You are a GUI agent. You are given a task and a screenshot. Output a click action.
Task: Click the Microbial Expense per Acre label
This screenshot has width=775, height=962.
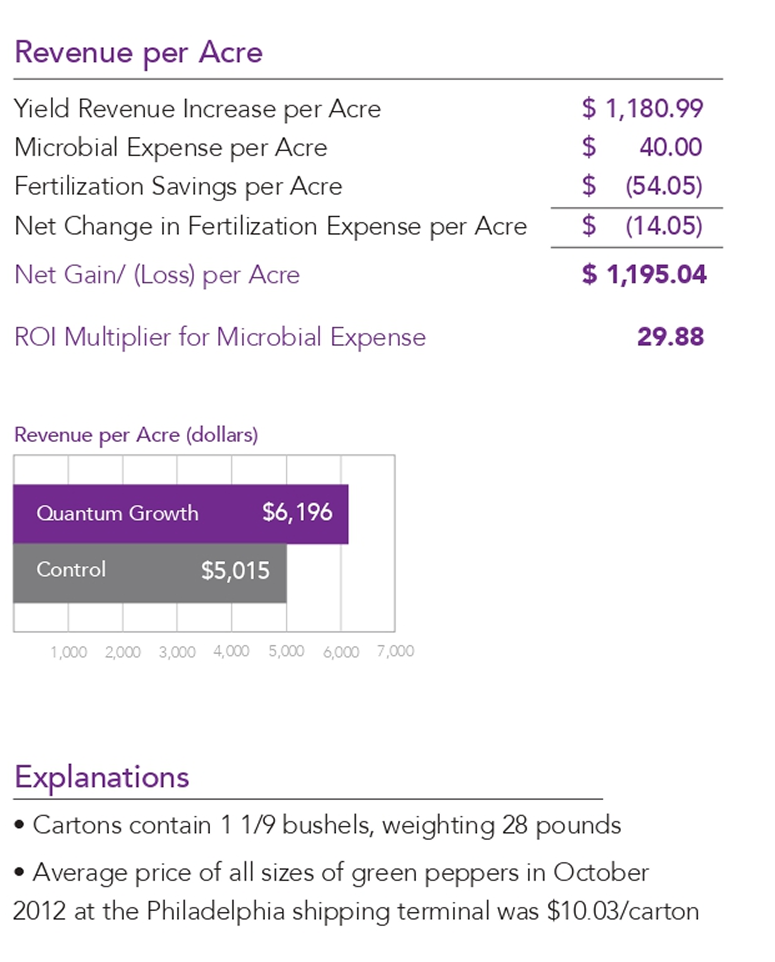coord(170,148)
